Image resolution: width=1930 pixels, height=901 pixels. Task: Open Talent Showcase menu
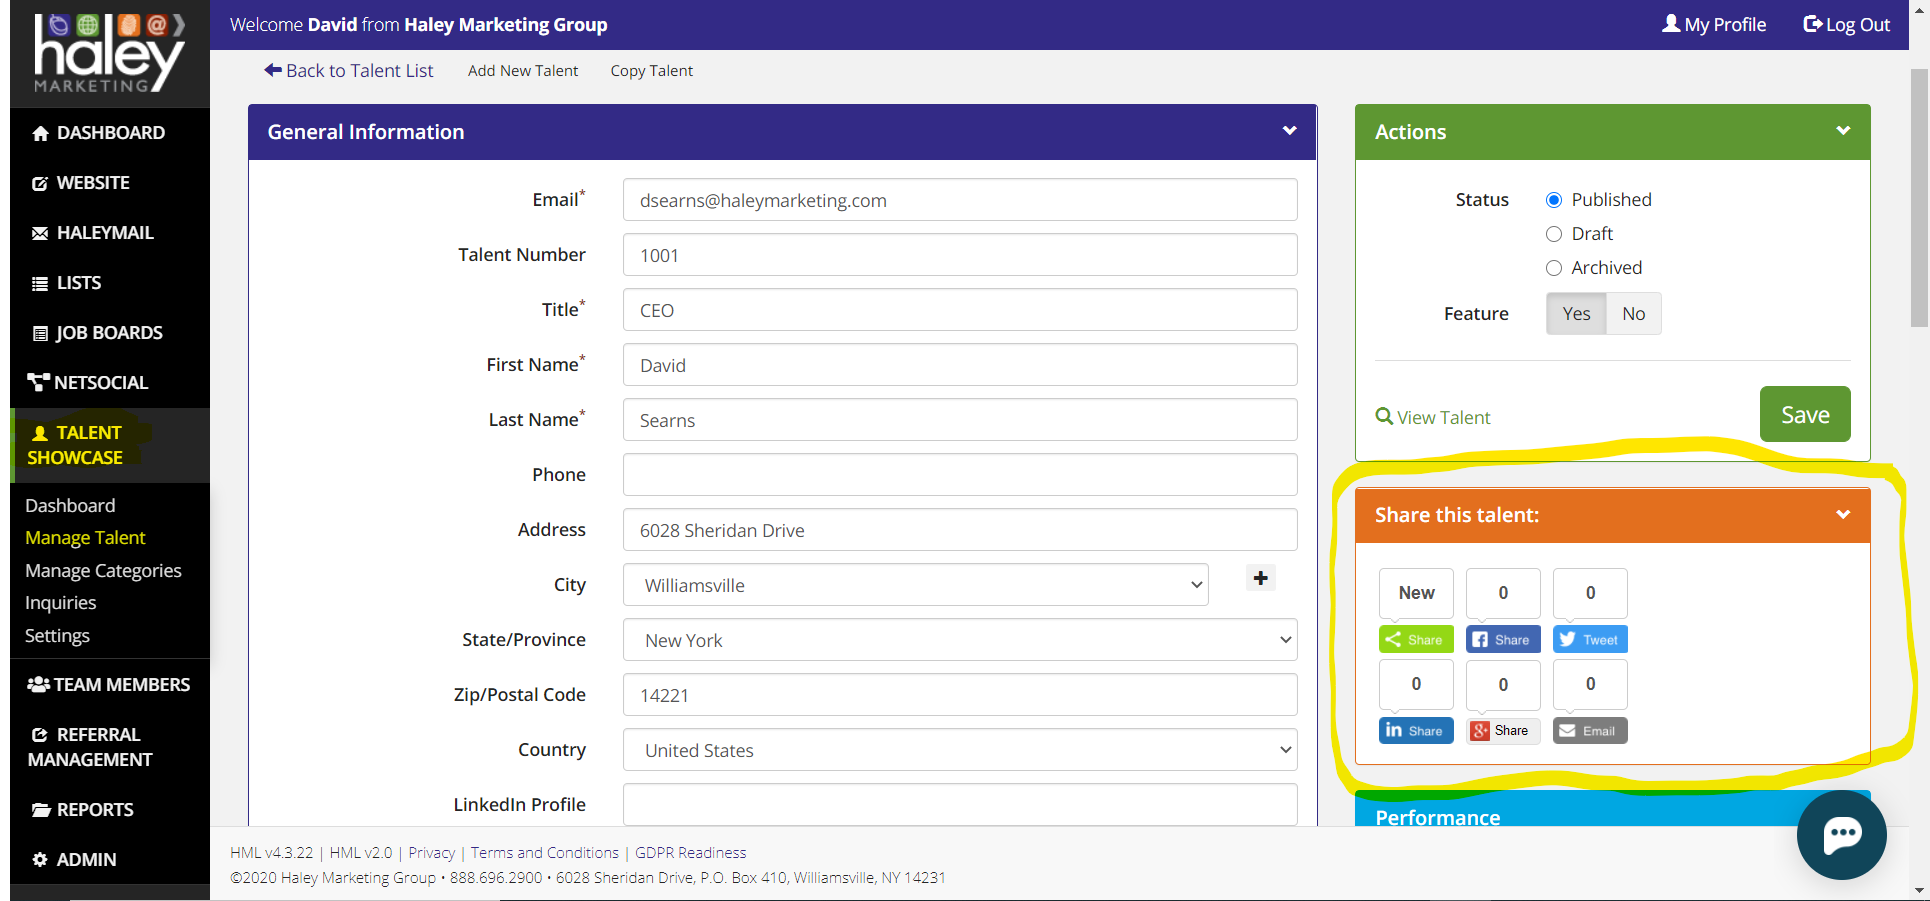[x=110, y=445]
